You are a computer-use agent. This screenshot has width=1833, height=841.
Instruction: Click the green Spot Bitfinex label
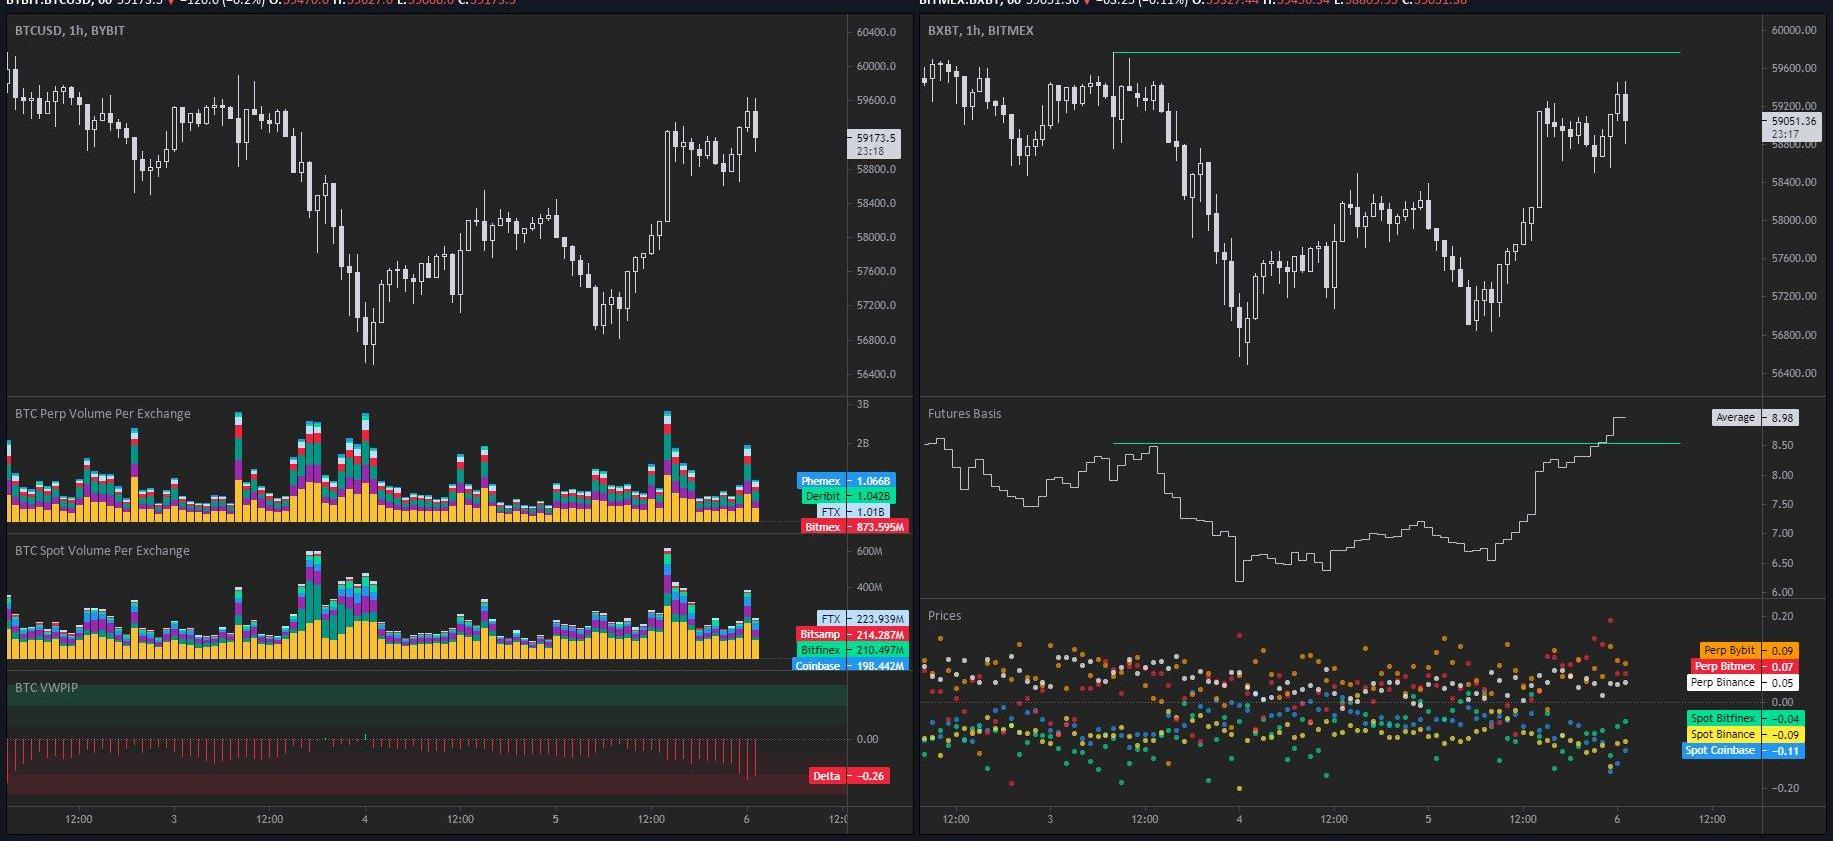[1722, 719]
